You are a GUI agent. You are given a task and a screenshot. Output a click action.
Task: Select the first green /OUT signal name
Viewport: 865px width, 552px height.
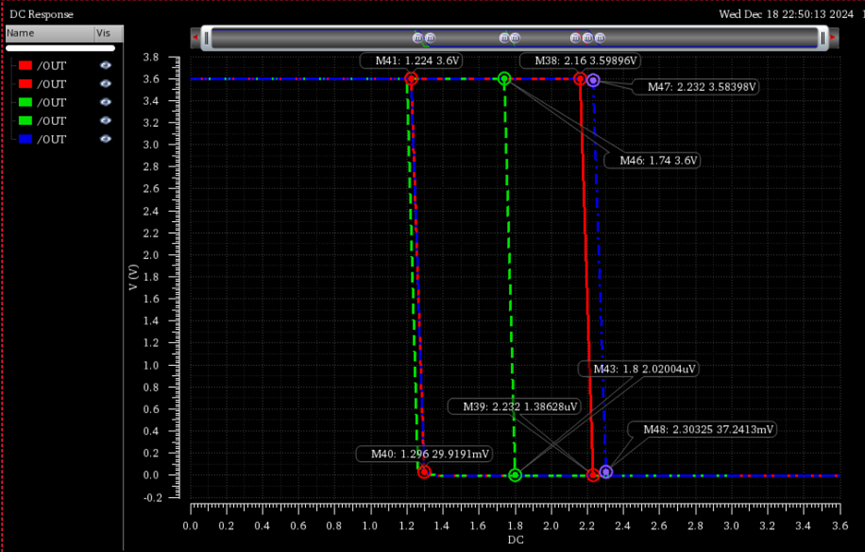51,103
